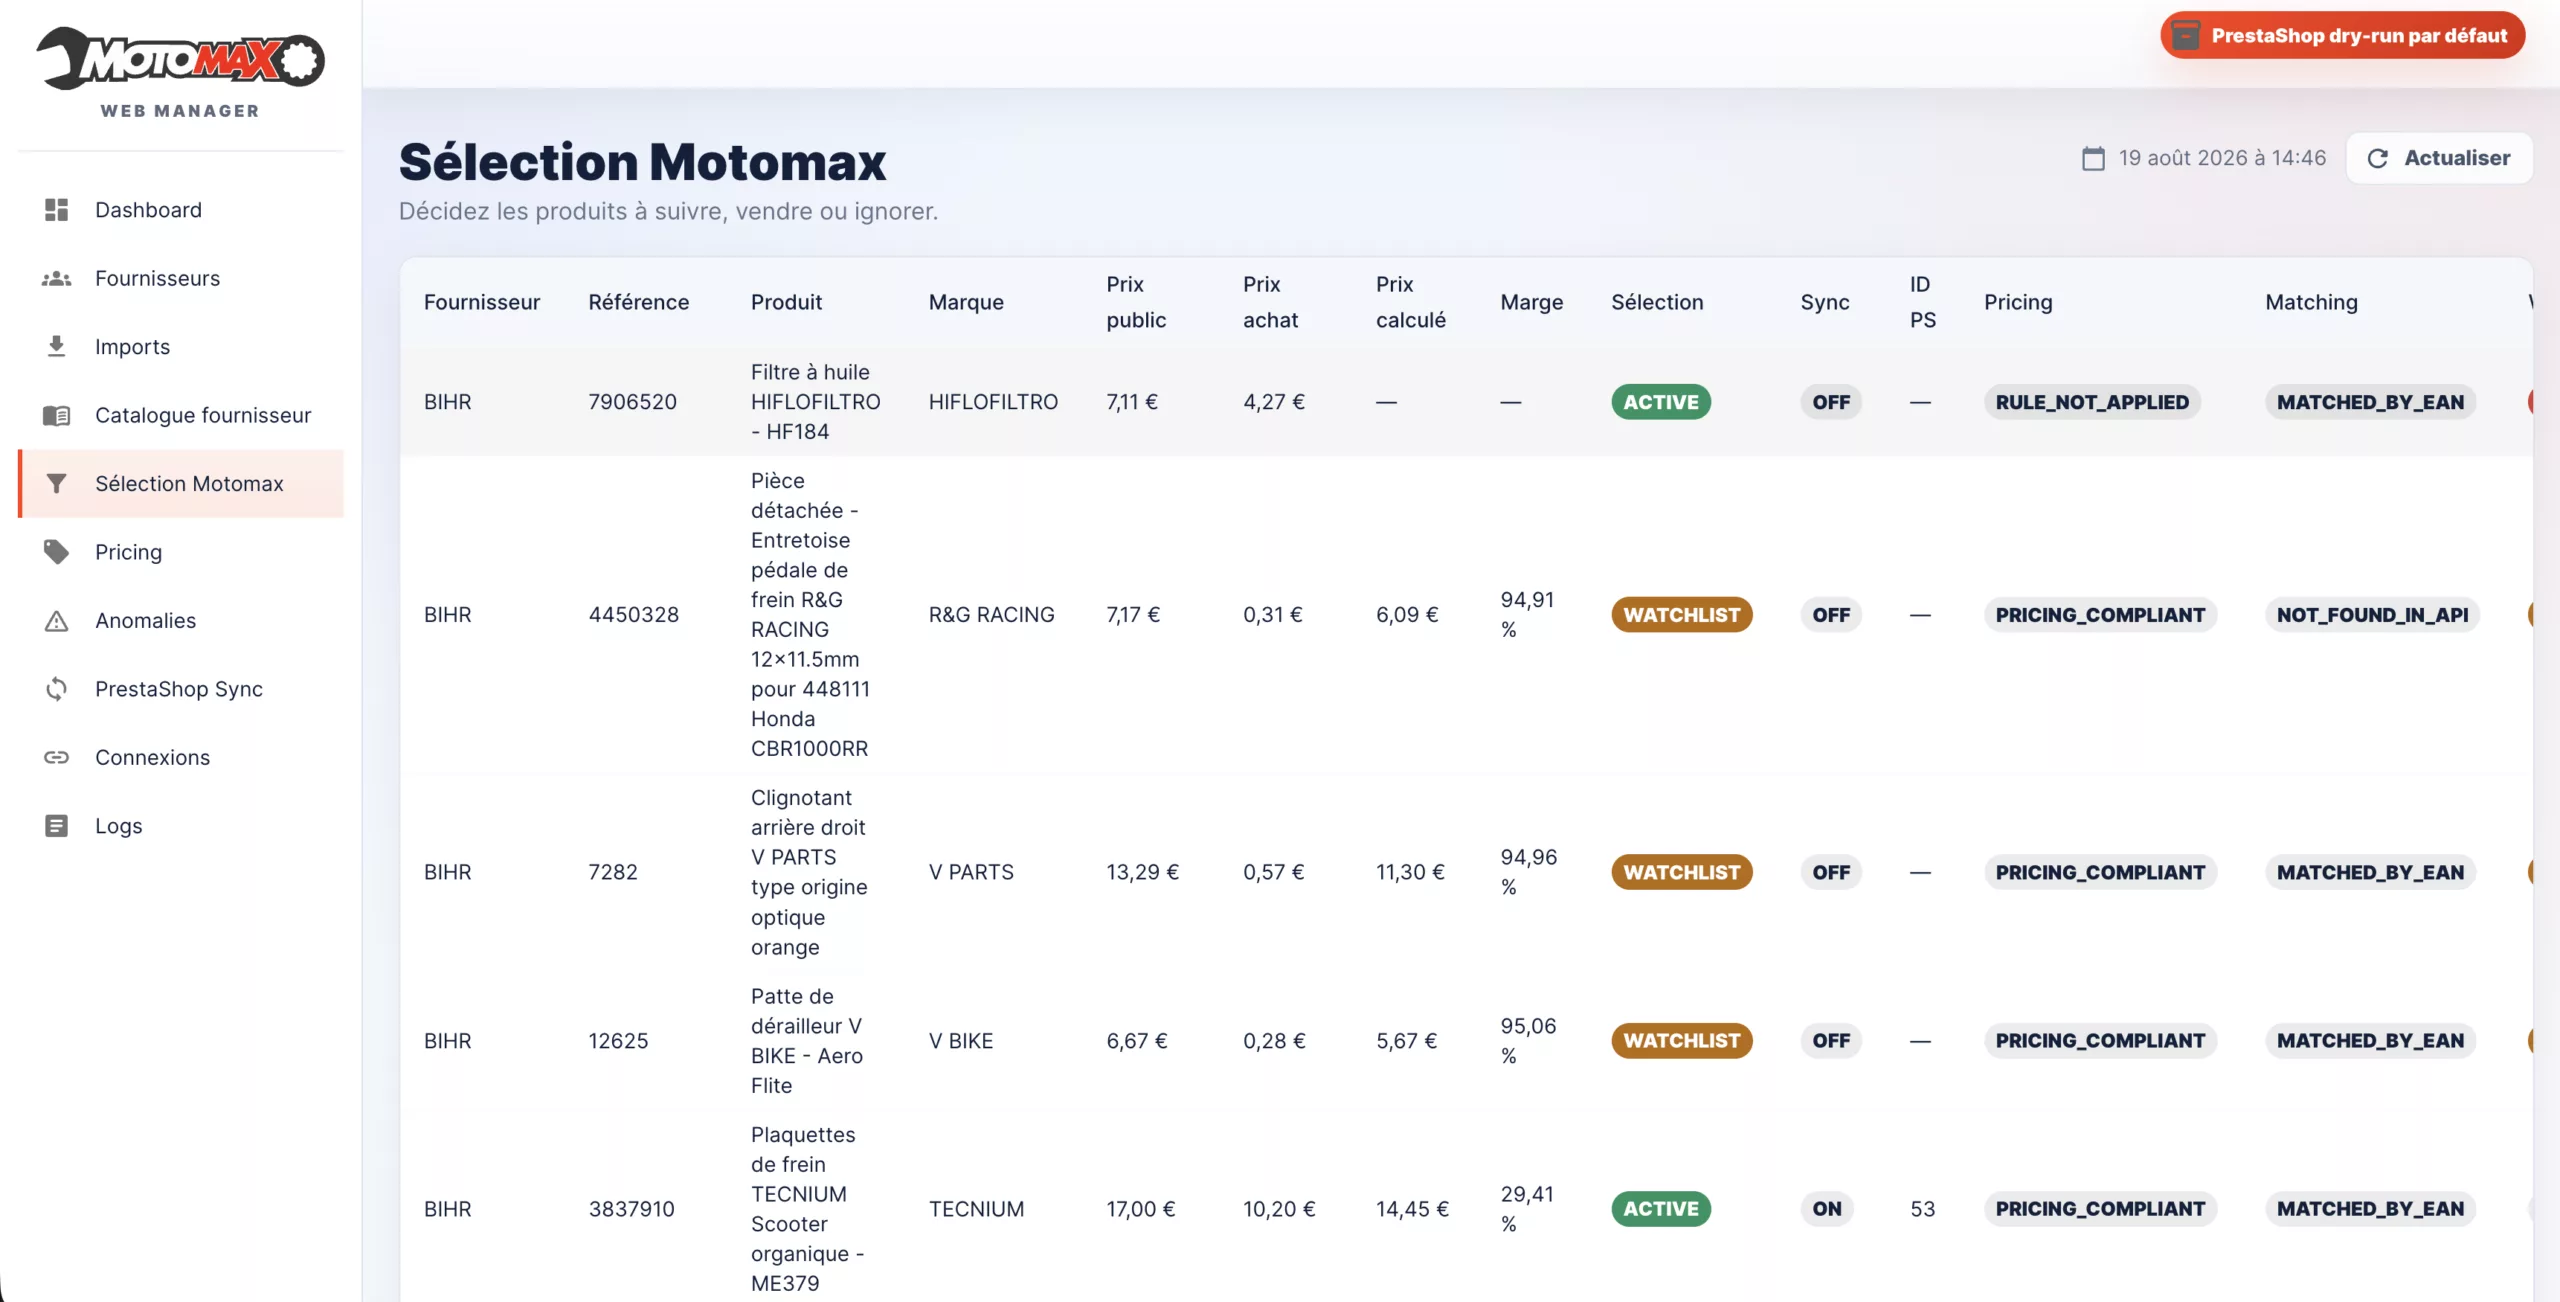Viewport: 2560px width, 1302px height.
Task: Click the 17,00 € public price
Action: point(1140,1209)
